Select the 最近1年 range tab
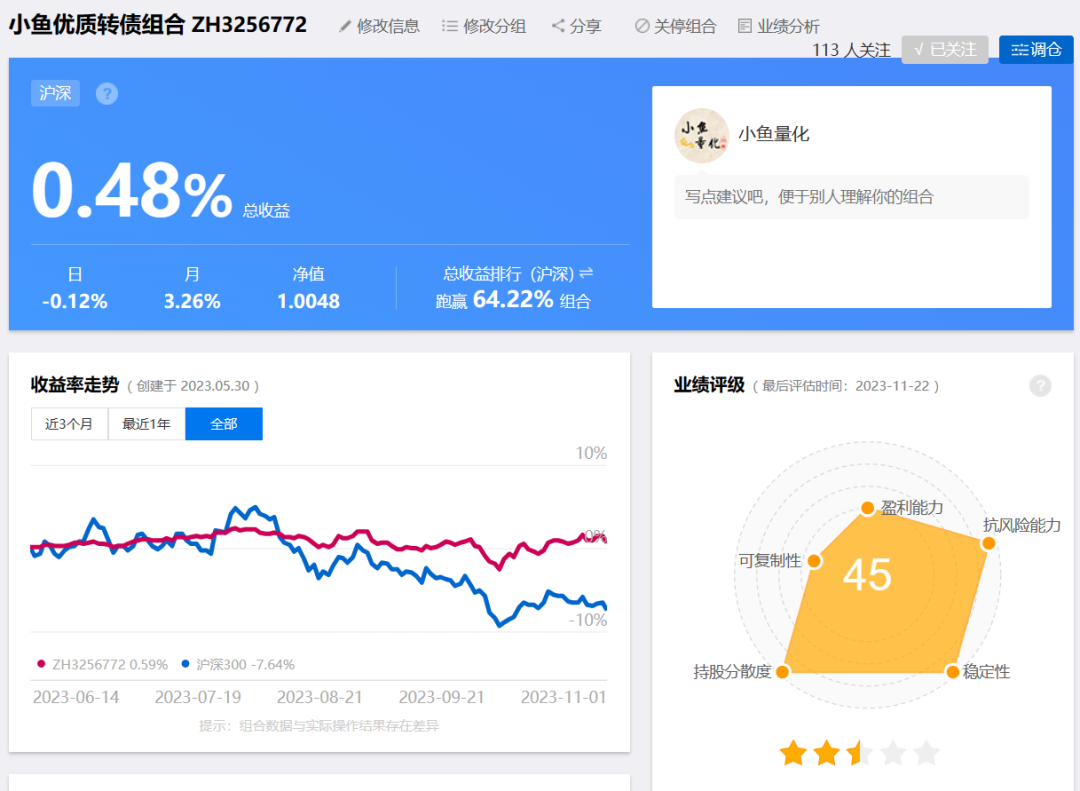This screenshot has height=791, width=1080. tap(146, 424)
